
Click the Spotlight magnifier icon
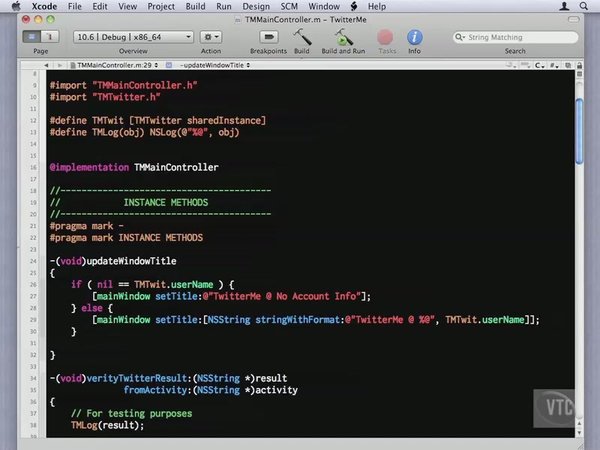584,6
